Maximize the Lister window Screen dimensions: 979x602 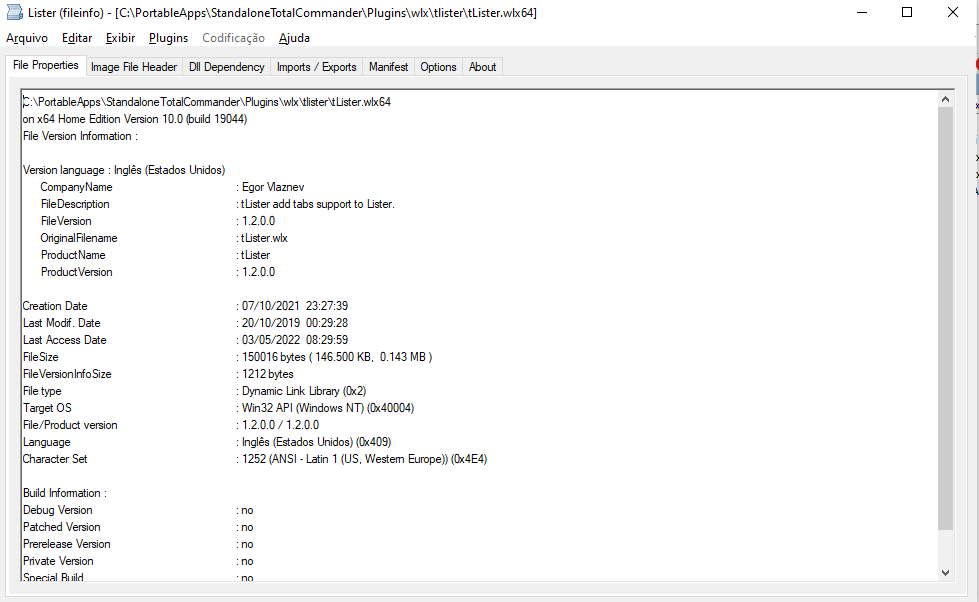coord(907,12)
